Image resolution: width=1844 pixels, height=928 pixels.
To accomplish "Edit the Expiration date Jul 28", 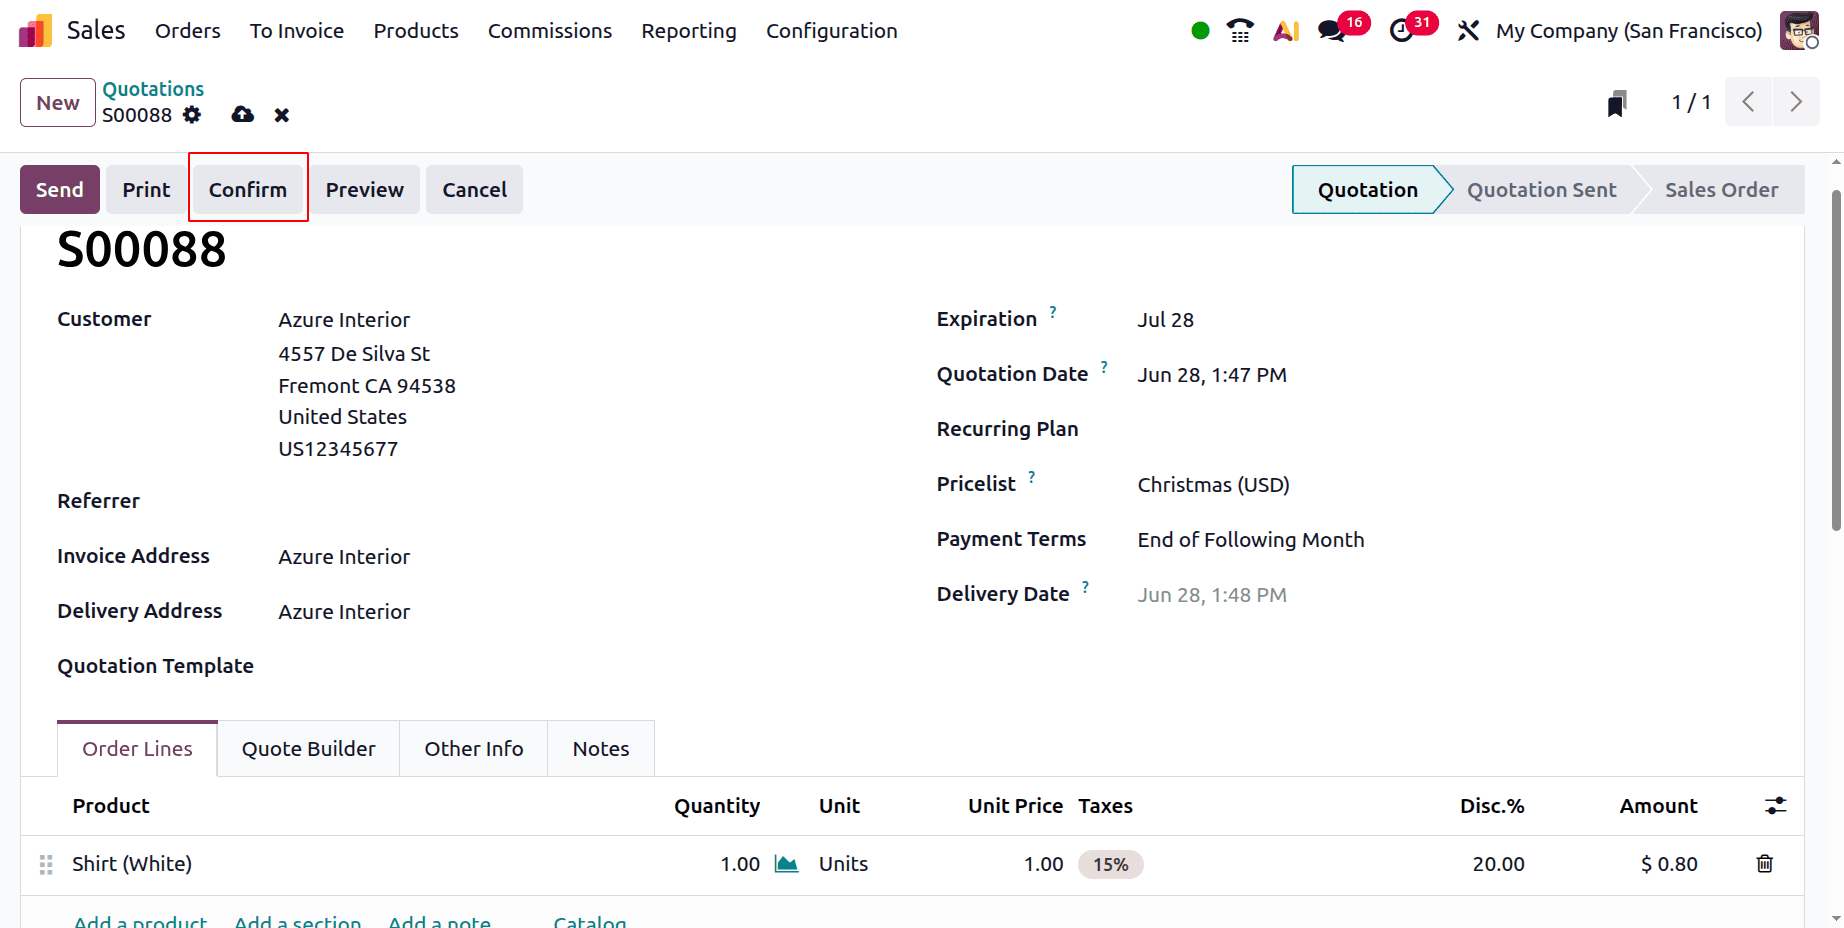I will pyautogui.click(x=1166, y=320).
